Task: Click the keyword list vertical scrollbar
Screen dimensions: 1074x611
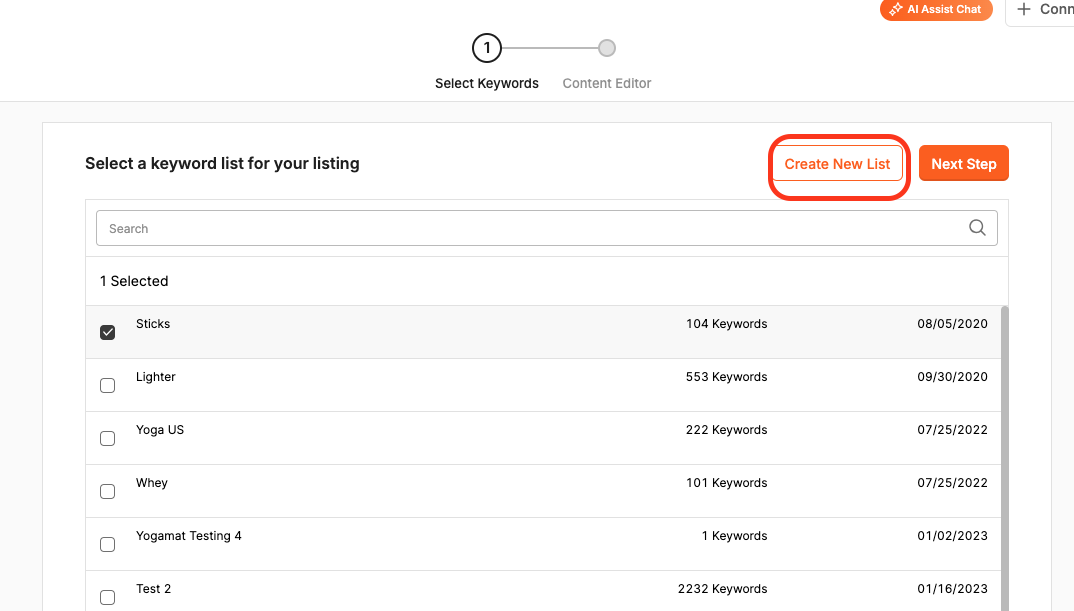Action: click(x=1005, y=458)
